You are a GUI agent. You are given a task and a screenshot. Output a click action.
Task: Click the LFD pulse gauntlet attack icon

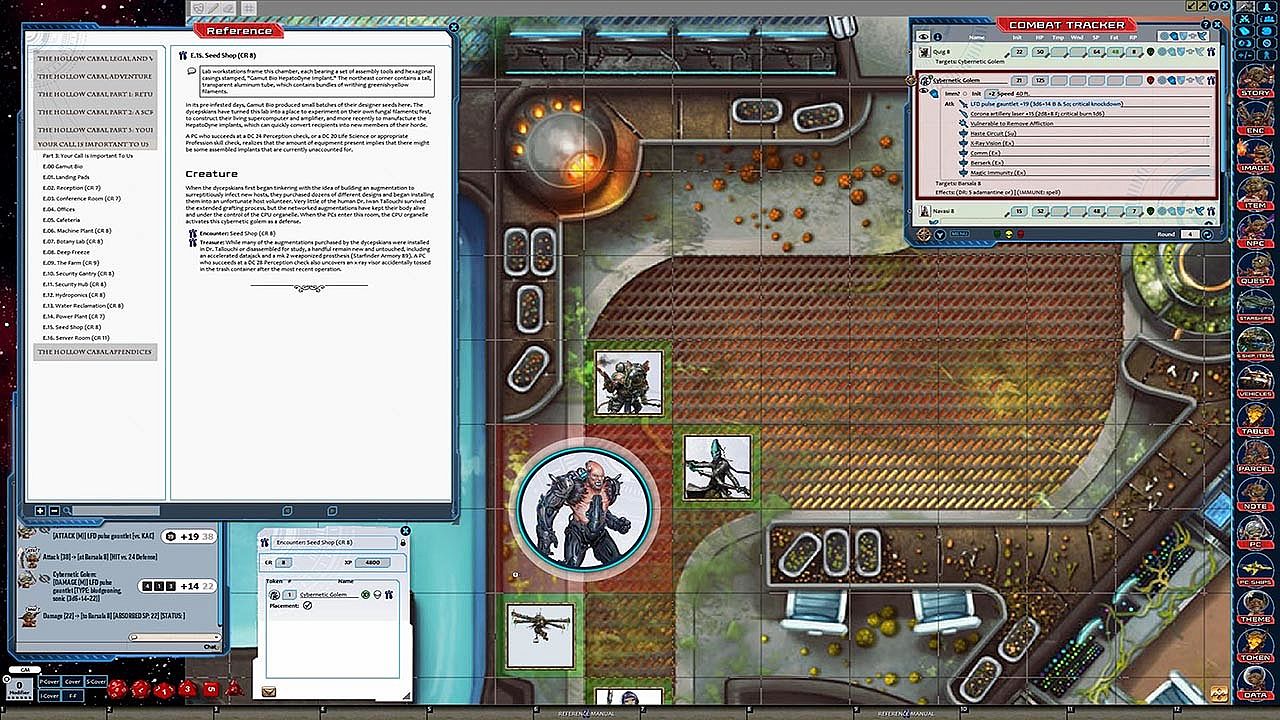tap(963, 103)
